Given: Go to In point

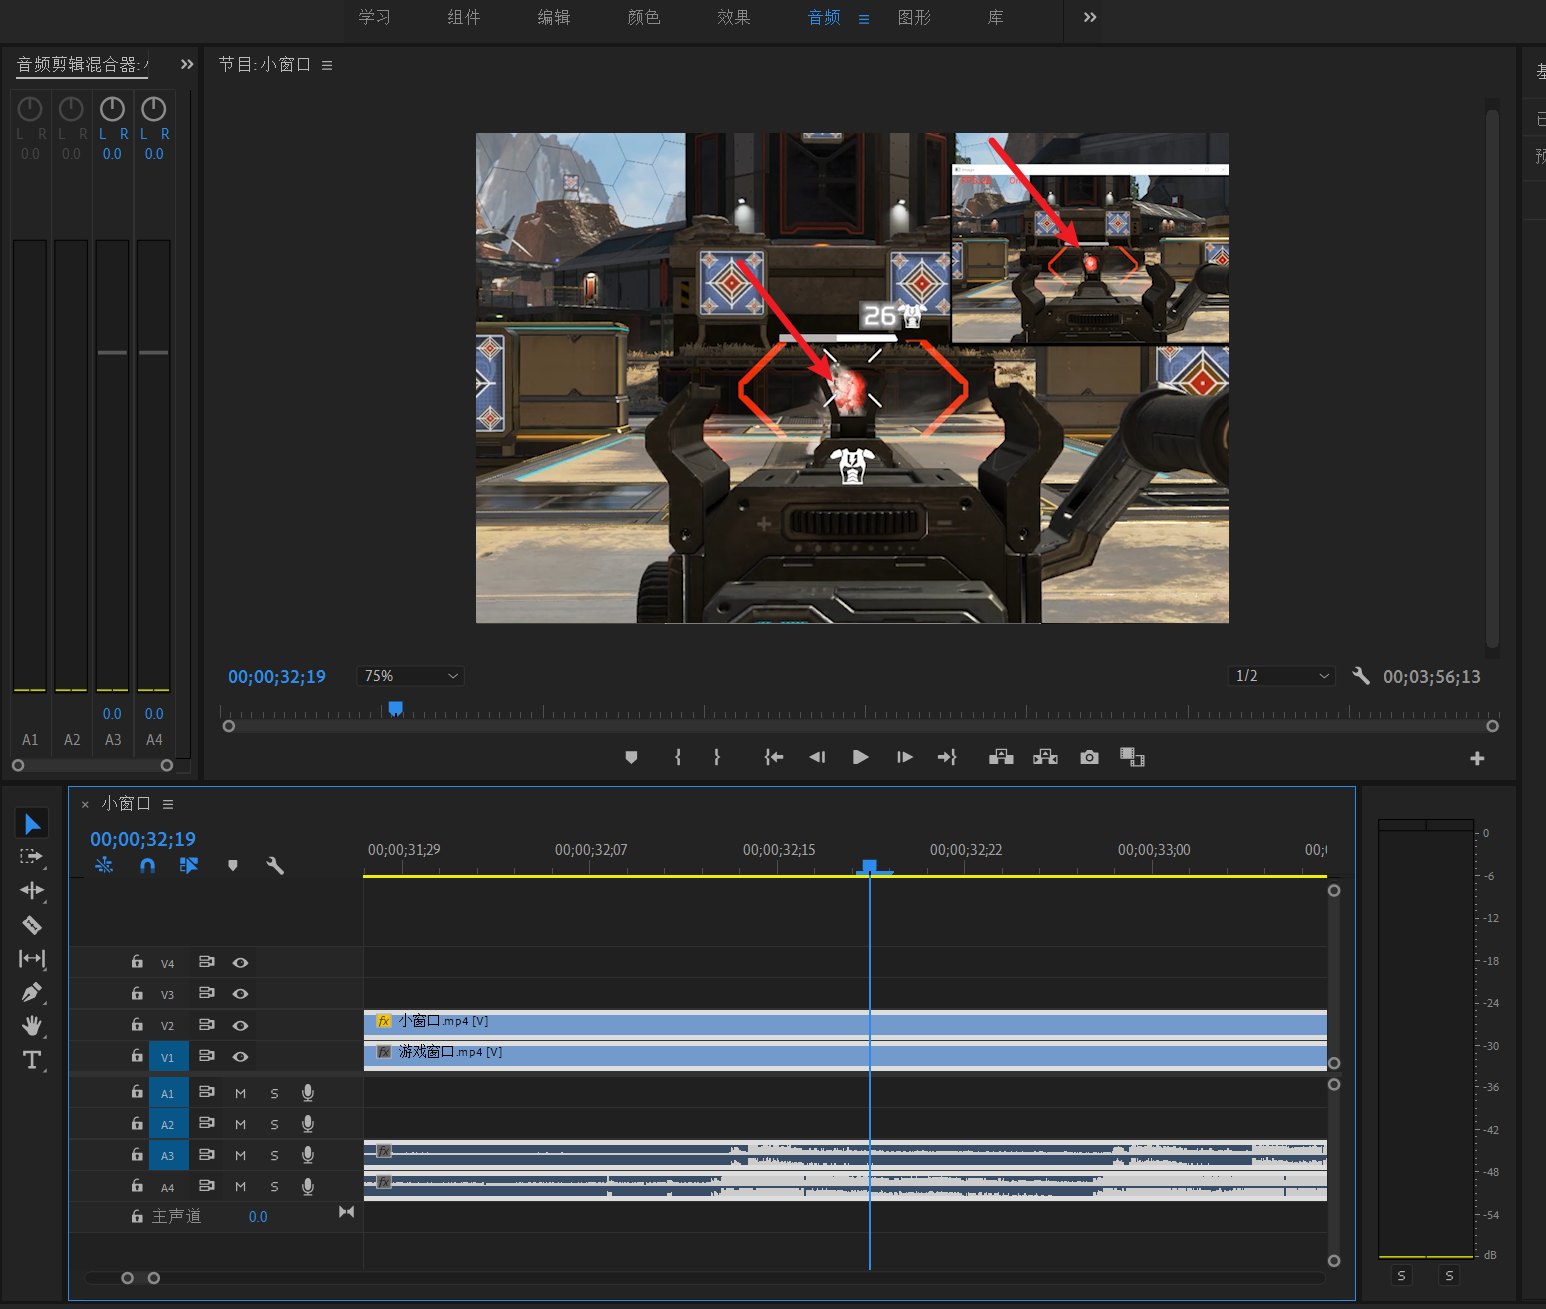Looking at the screenshot, I should (774, 758).
